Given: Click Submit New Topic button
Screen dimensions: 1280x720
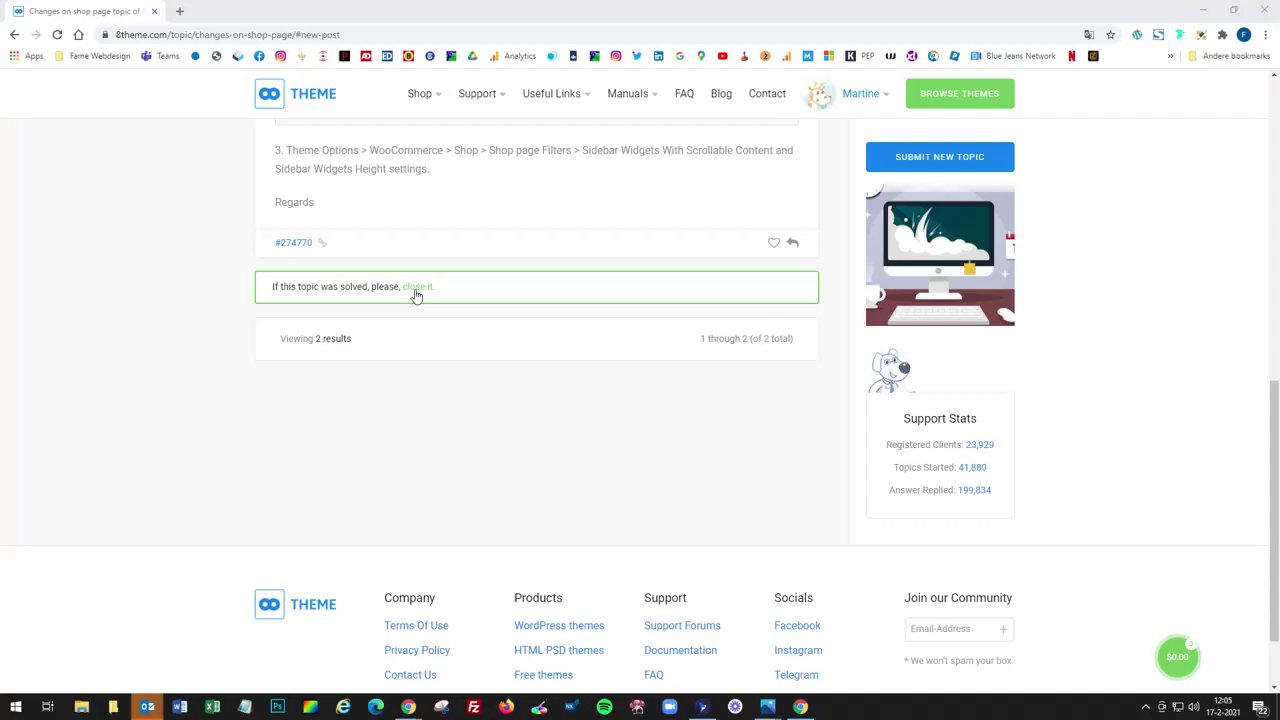Looking at the screenshot, I should [x=940, y=157].
